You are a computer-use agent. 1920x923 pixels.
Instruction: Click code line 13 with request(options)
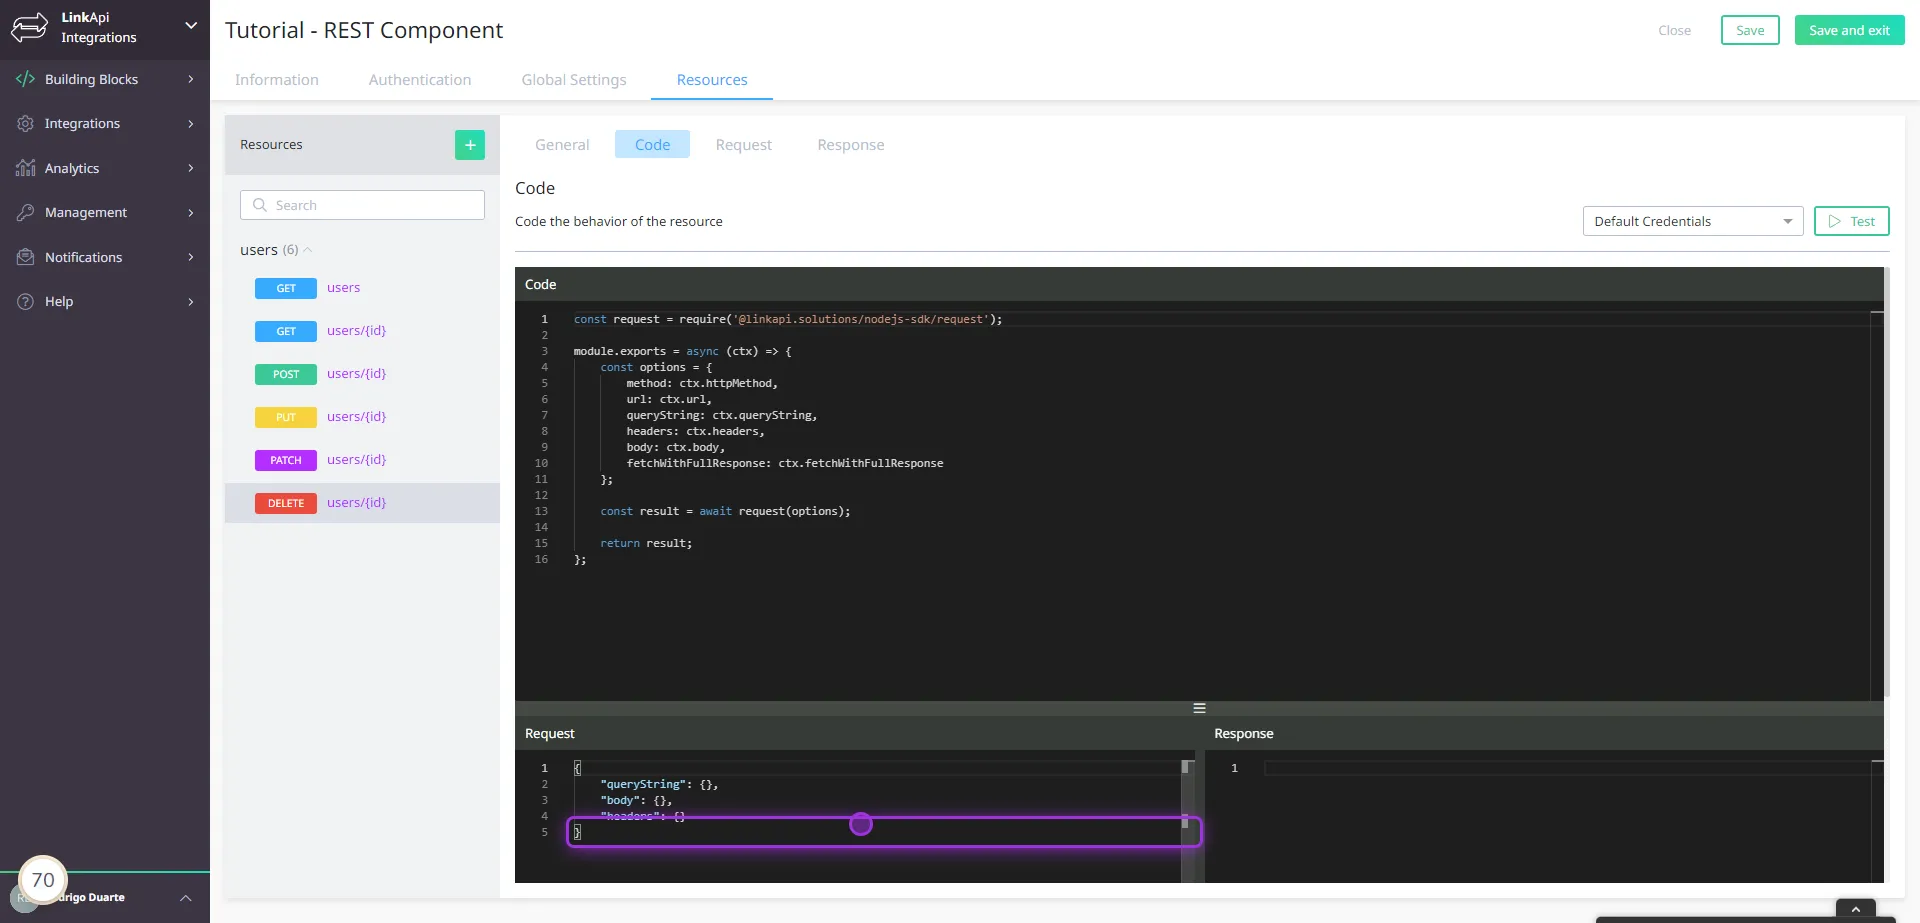coord(724,511)
